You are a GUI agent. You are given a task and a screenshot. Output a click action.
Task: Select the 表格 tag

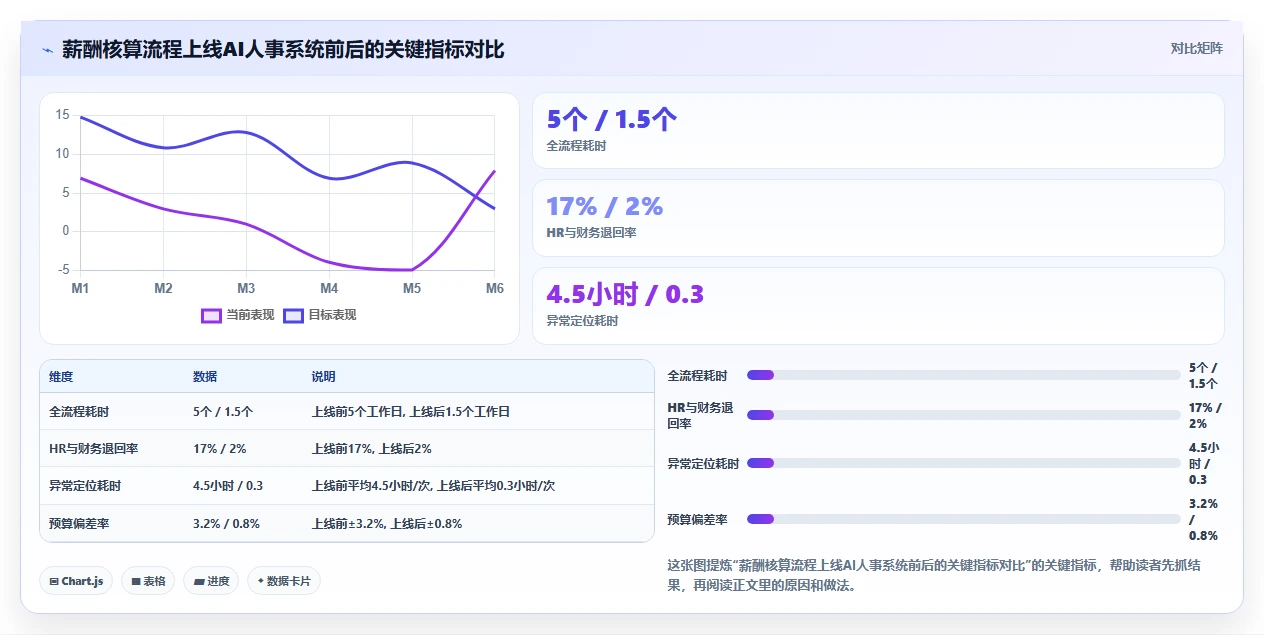click(148, 581)
